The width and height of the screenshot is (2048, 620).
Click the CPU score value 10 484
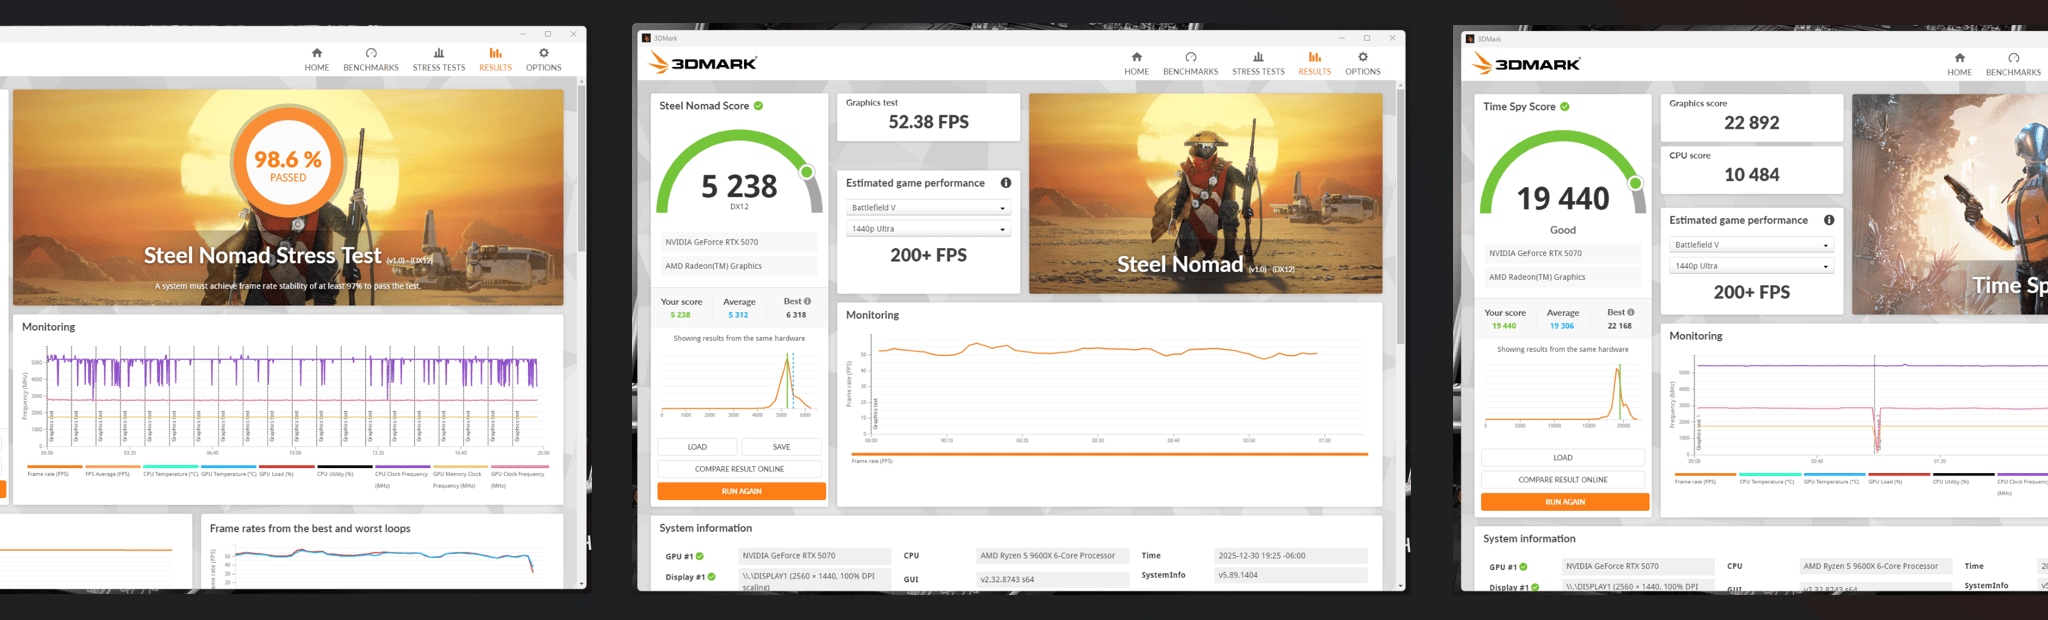[1752, 175]
